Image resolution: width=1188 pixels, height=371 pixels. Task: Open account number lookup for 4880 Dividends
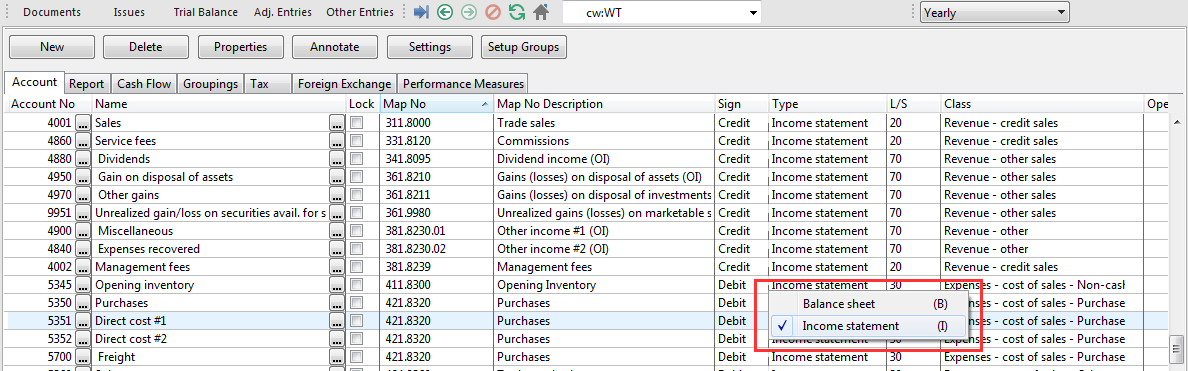pyautogui.click(x=83, y=159)
